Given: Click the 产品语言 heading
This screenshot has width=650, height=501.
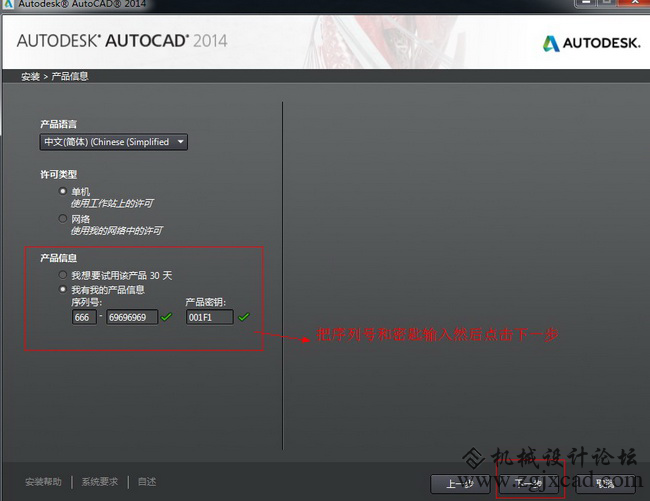Looking at the screenshot, I should pyautogui.click(x=58, y=124).
